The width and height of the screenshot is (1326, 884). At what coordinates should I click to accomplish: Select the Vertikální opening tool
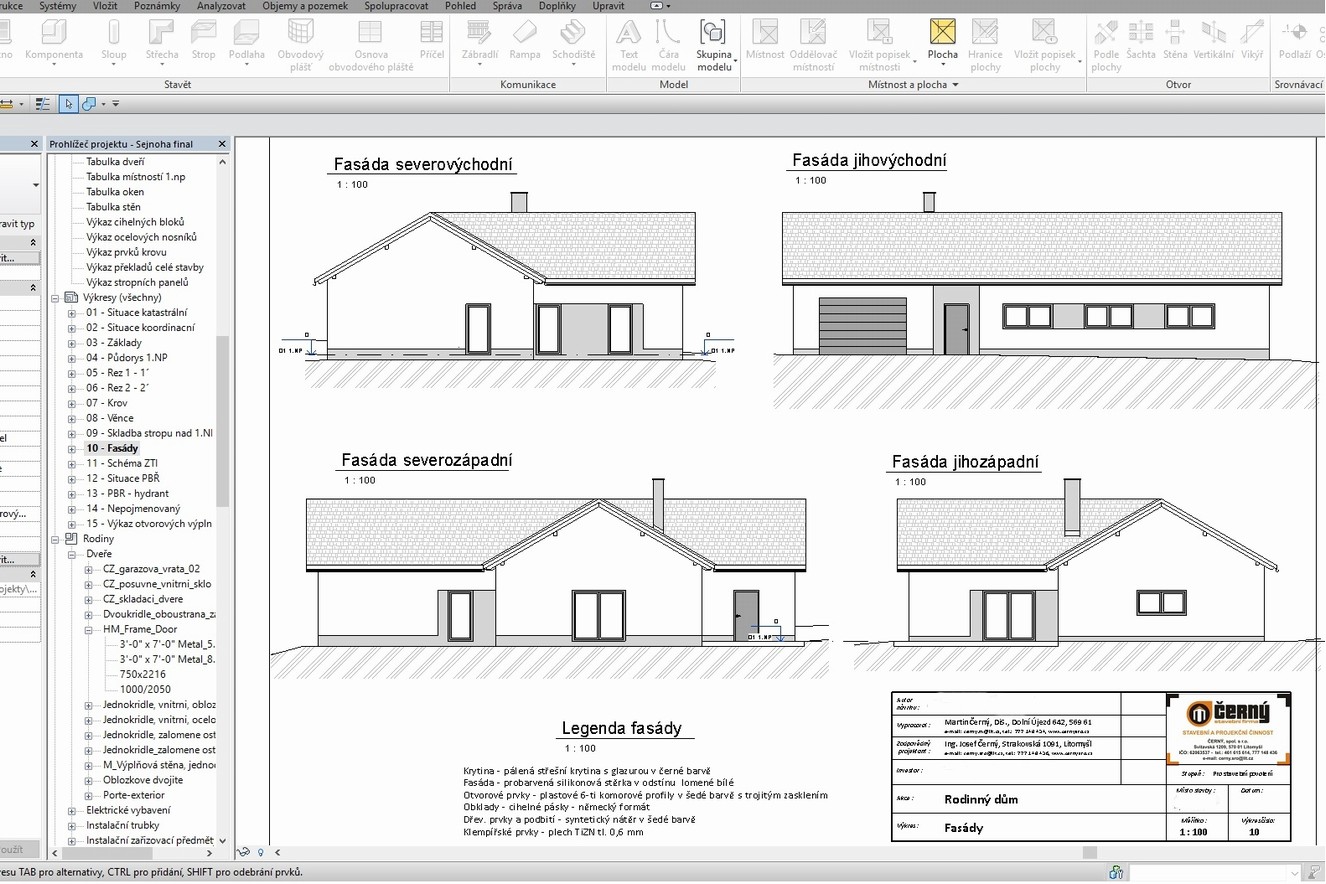coord(1214,40)
